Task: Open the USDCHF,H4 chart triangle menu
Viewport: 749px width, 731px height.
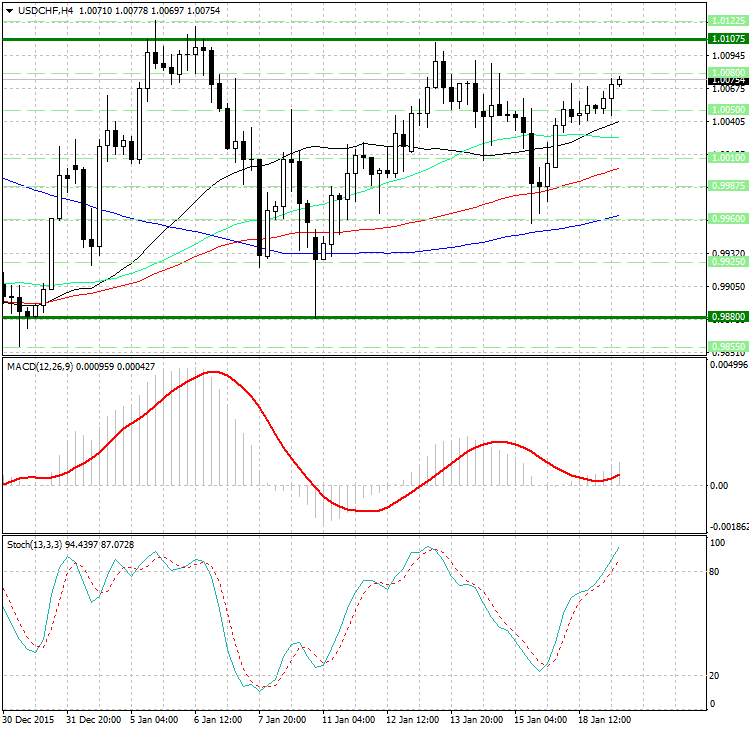Action: coord(9,10)
